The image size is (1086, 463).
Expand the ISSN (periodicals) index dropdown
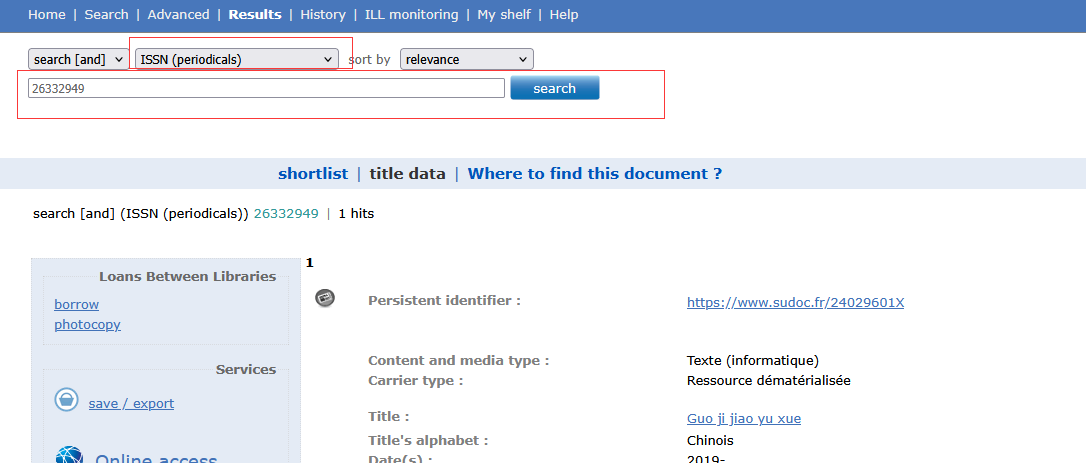pos(237,60)
